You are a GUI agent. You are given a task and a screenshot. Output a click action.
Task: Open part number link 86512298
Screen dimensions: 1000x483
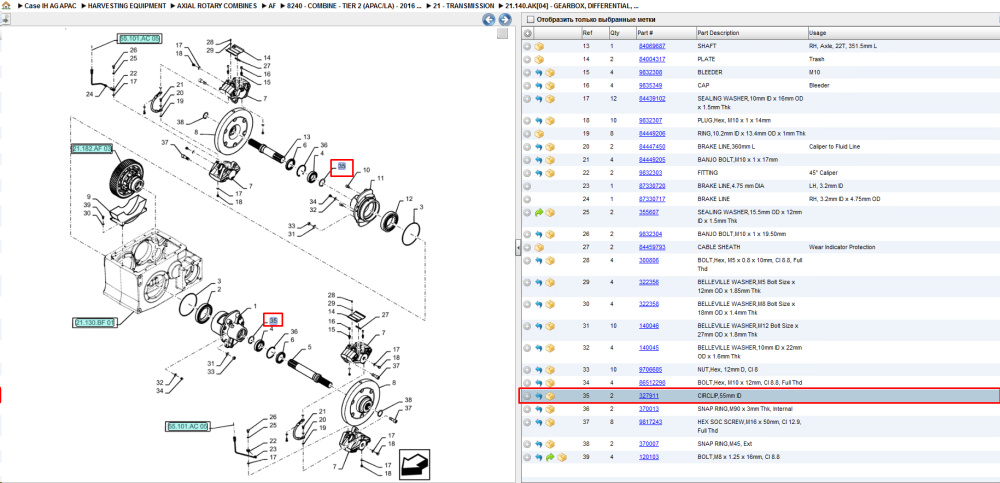click(652, 383)
